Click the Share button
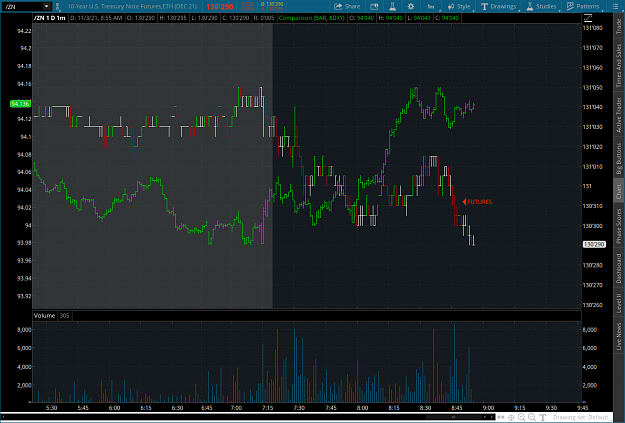The height and width of the screenshot is (423, 625). [x=347, y=6]
